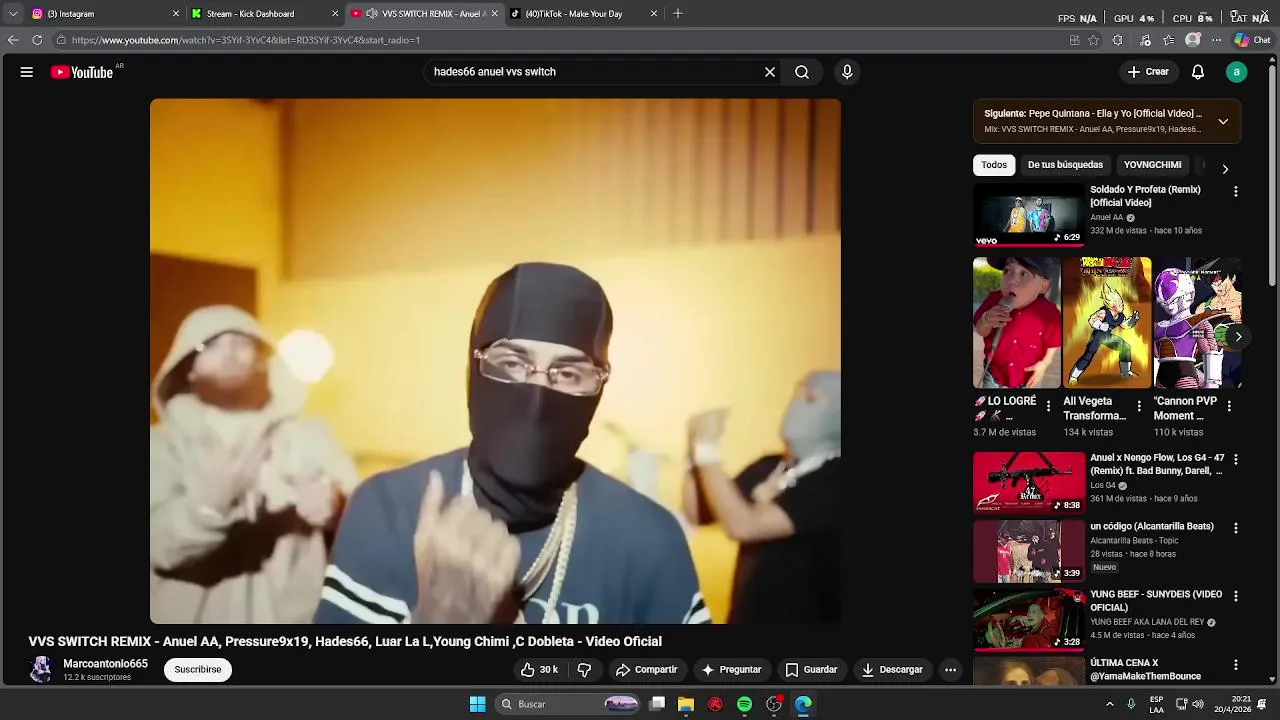Image resolution: width=1280 pixels, height=720 pixels.
Task: Open the Crear menu button
Action: tap(1148, 72)
